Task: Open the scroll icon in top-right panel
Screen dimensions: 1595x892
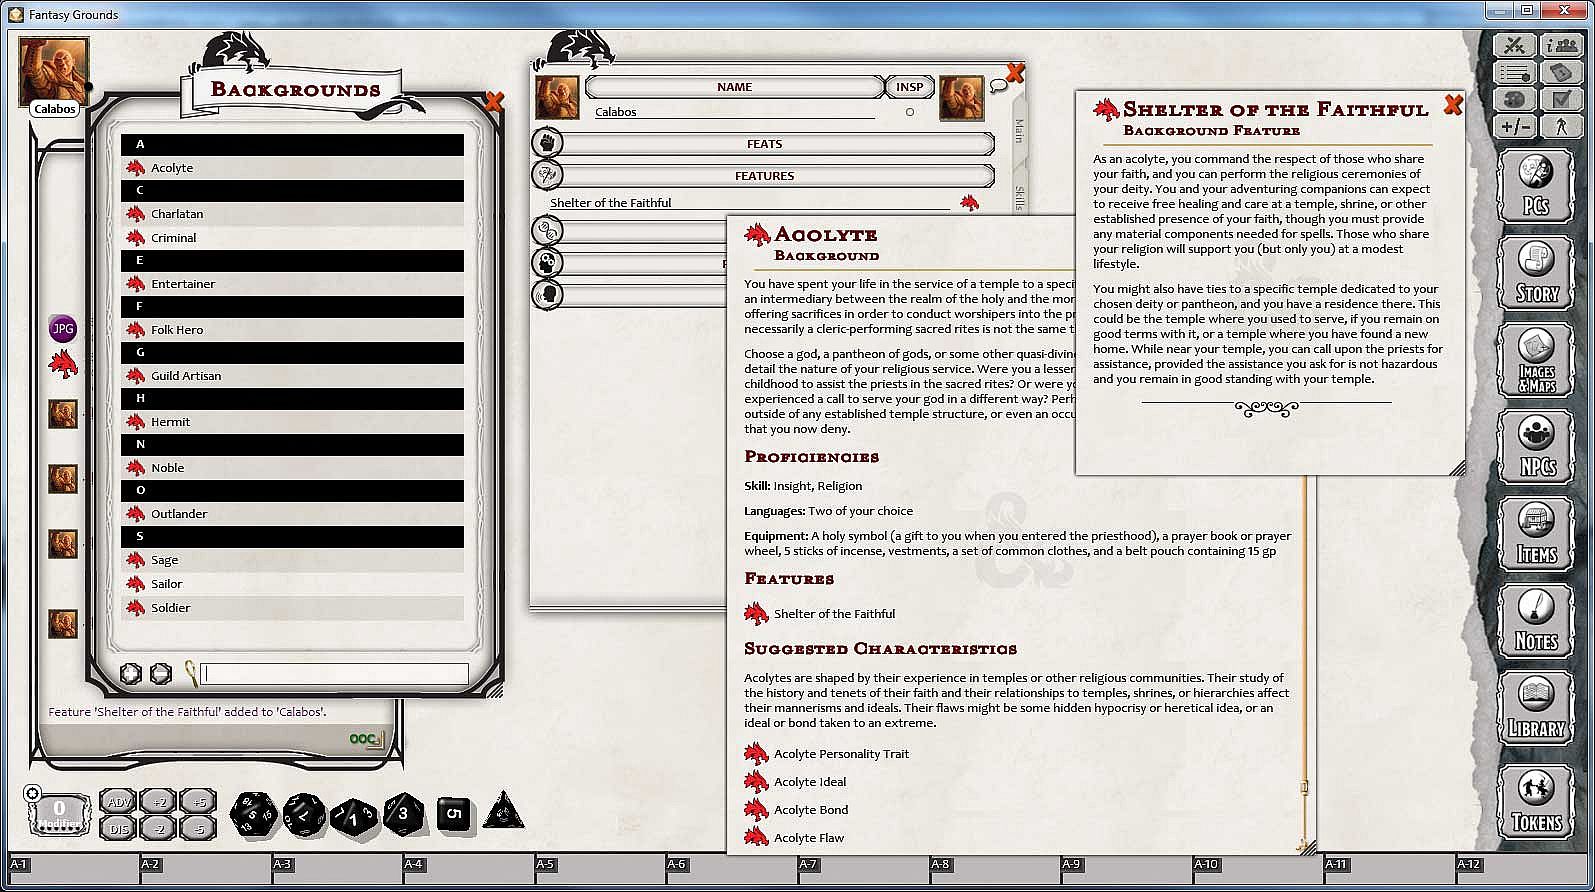Action: (x=1561, y=72)
